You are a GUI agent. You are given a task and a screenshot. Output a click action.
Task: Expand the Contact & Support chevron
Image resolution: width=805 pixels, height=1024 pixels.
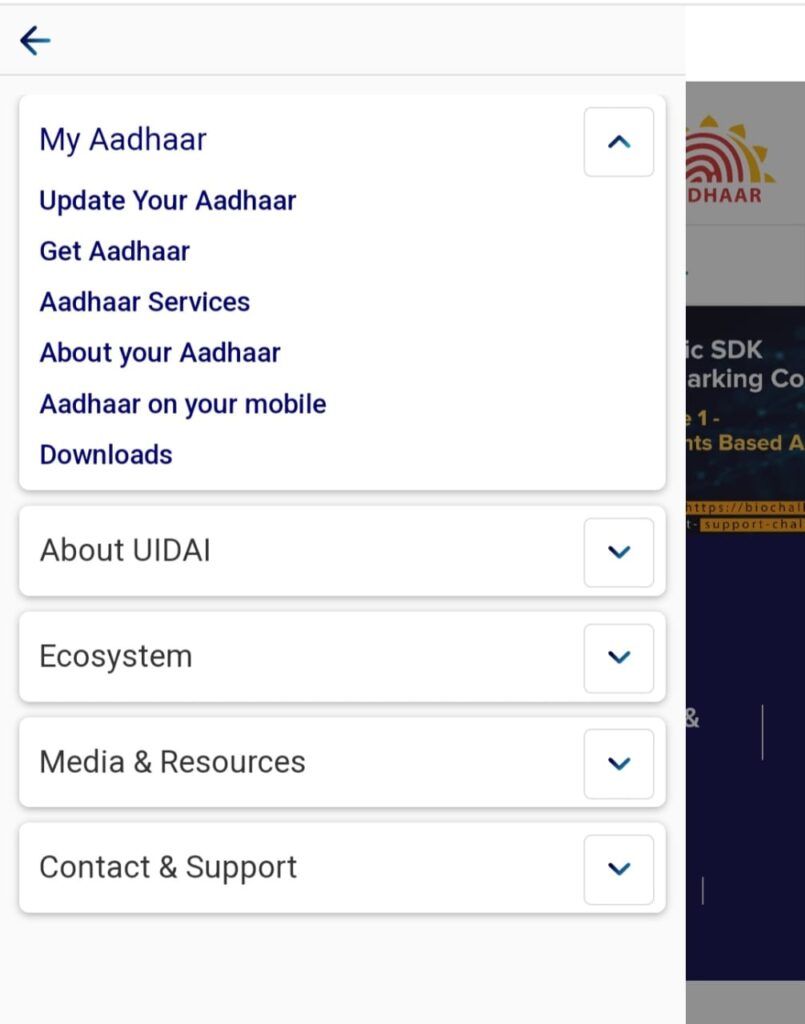(x=618, y=869)
